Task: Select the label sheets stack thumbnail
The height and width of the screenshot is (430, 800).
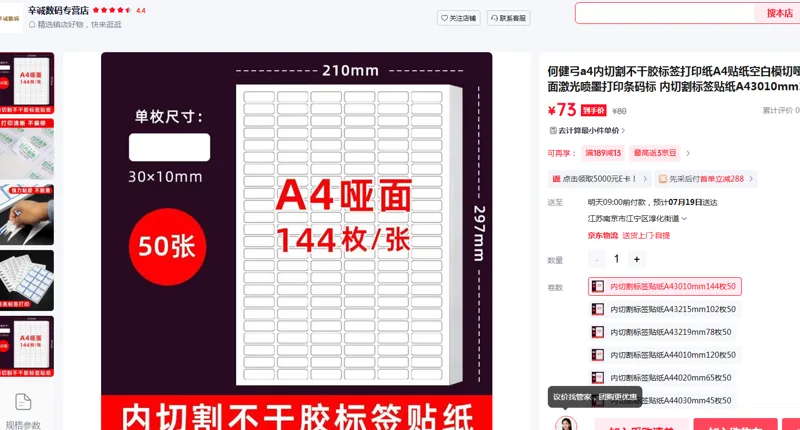Action: pyautogui.click(x=27, y=280)
